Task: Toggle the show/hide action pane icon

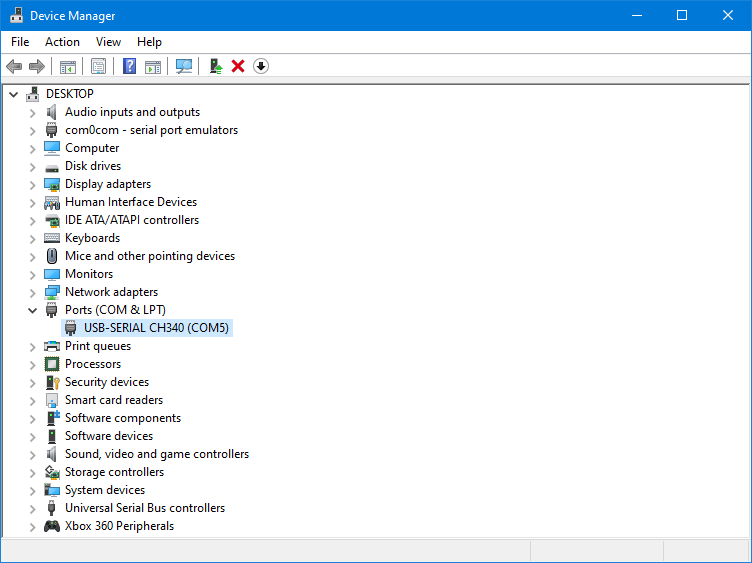Action: point(153,66)
